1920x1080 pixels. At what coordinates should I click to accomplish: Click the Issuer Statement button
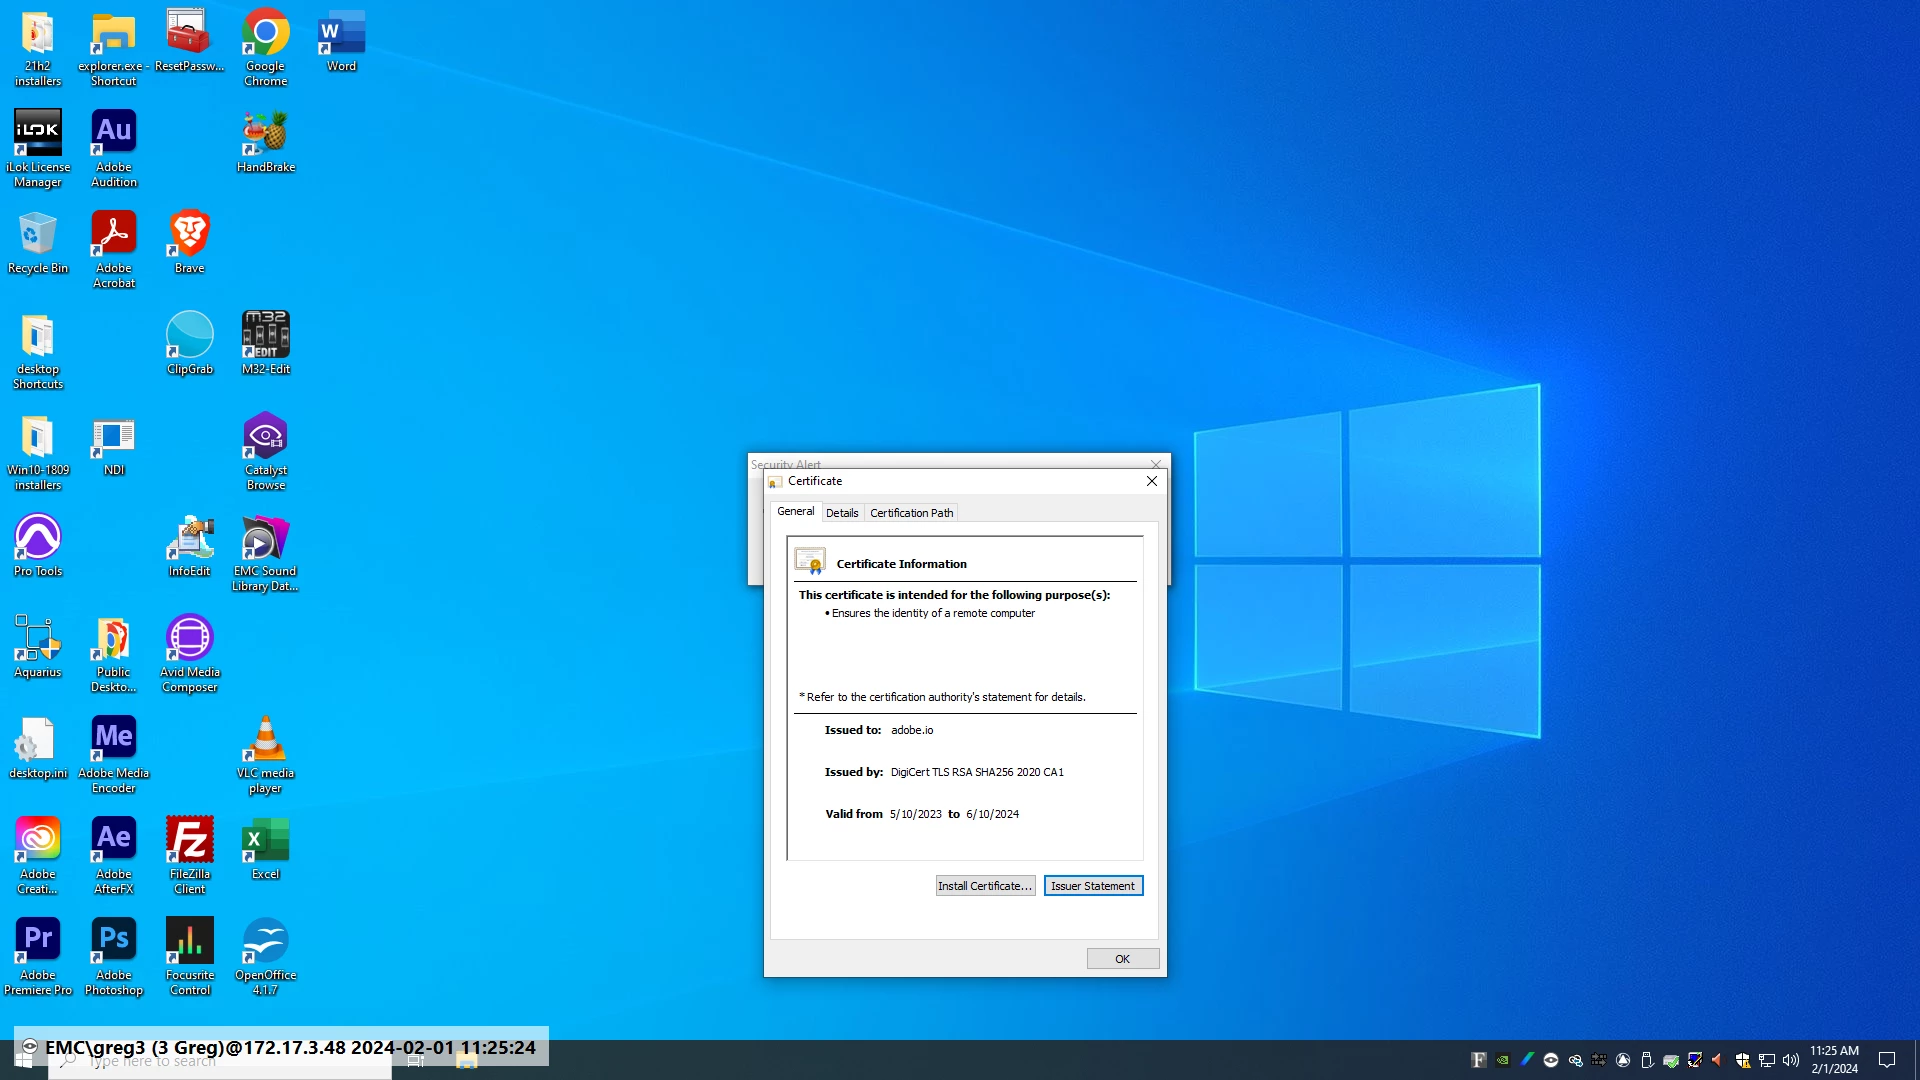pos(1093,886)
